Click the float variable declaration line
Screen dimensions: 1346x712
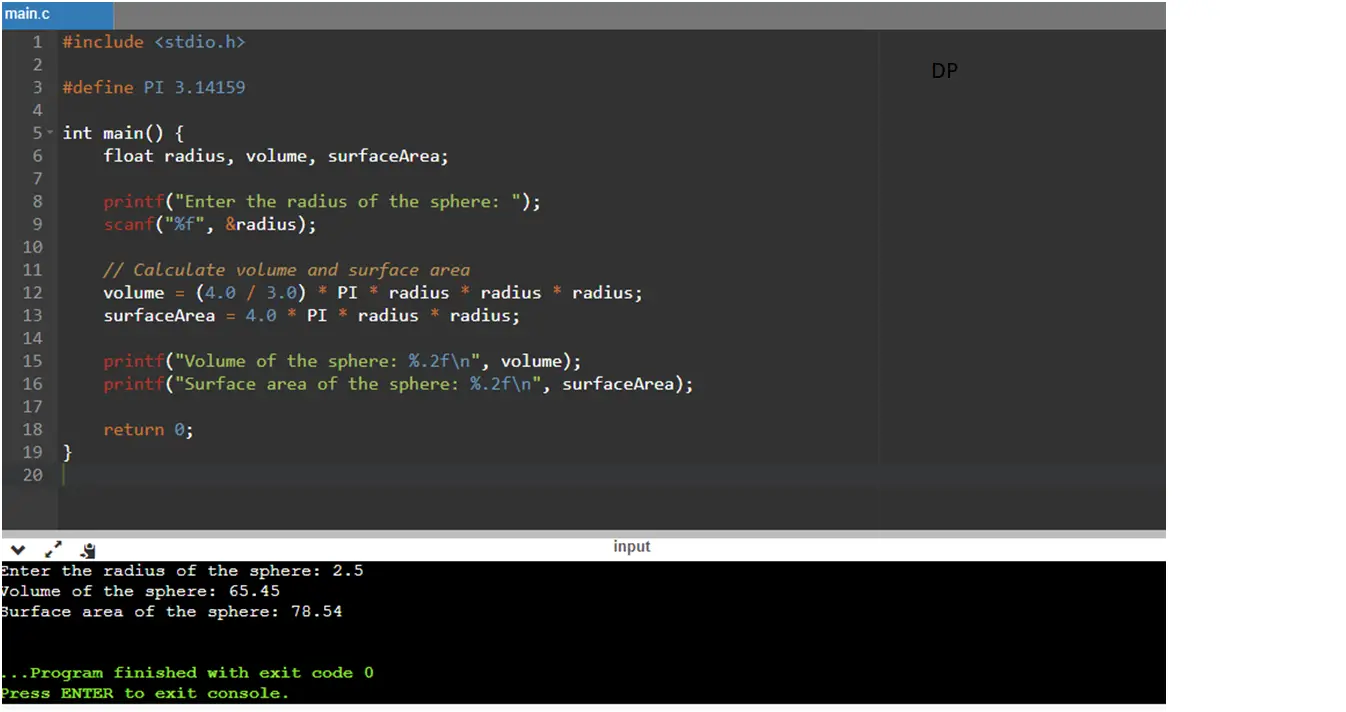point(276,156)
